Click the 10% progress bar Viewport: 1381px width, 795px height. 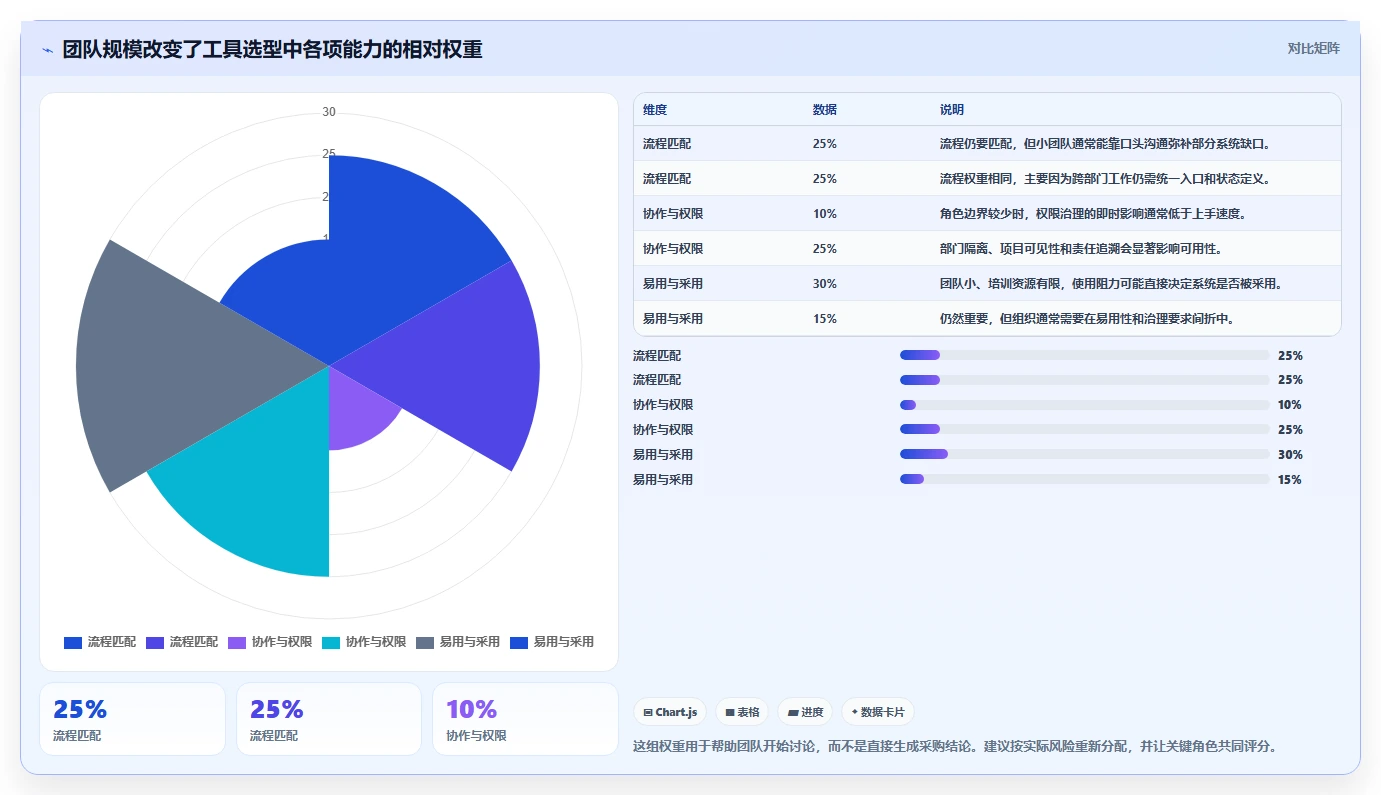coord(1084,405)
